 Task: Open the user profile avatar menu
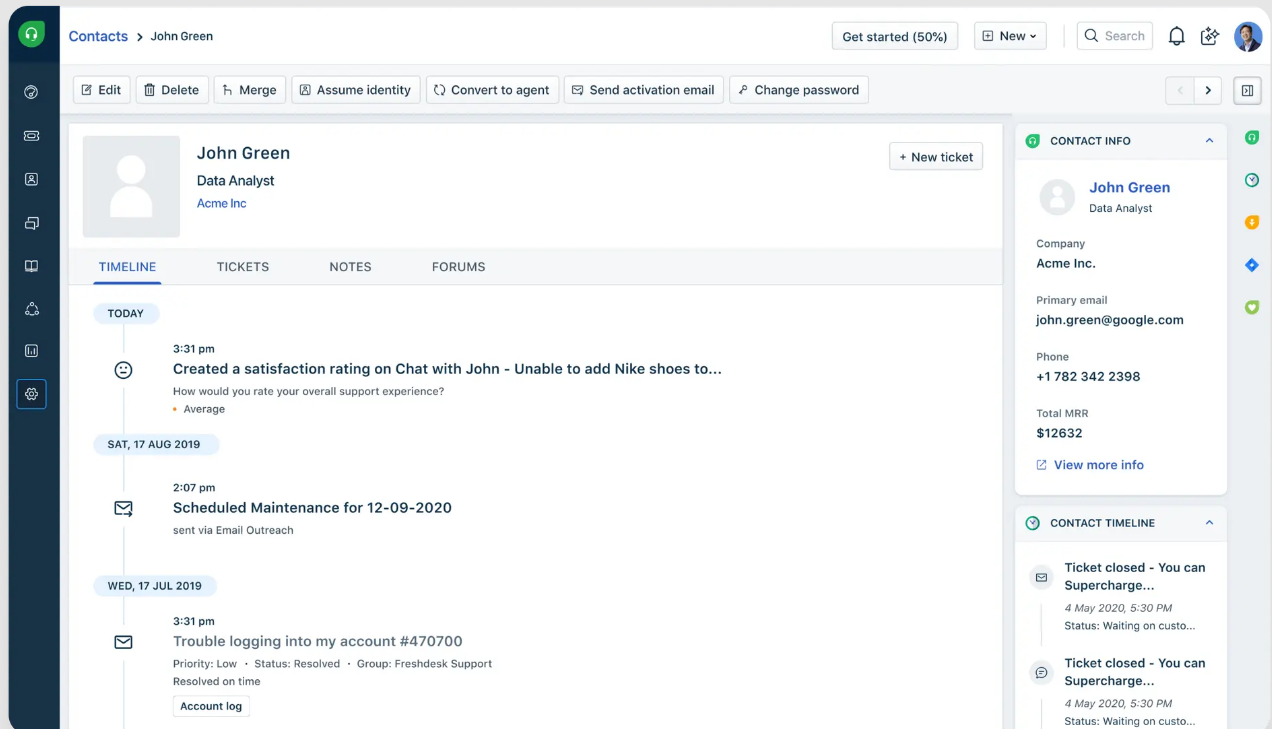tap(1248, 36)
